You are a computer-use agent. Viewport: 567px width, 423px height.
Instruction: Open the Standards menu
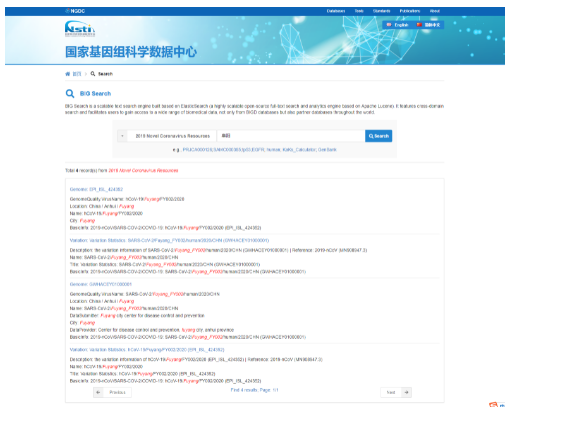click(x=381, y=11)
